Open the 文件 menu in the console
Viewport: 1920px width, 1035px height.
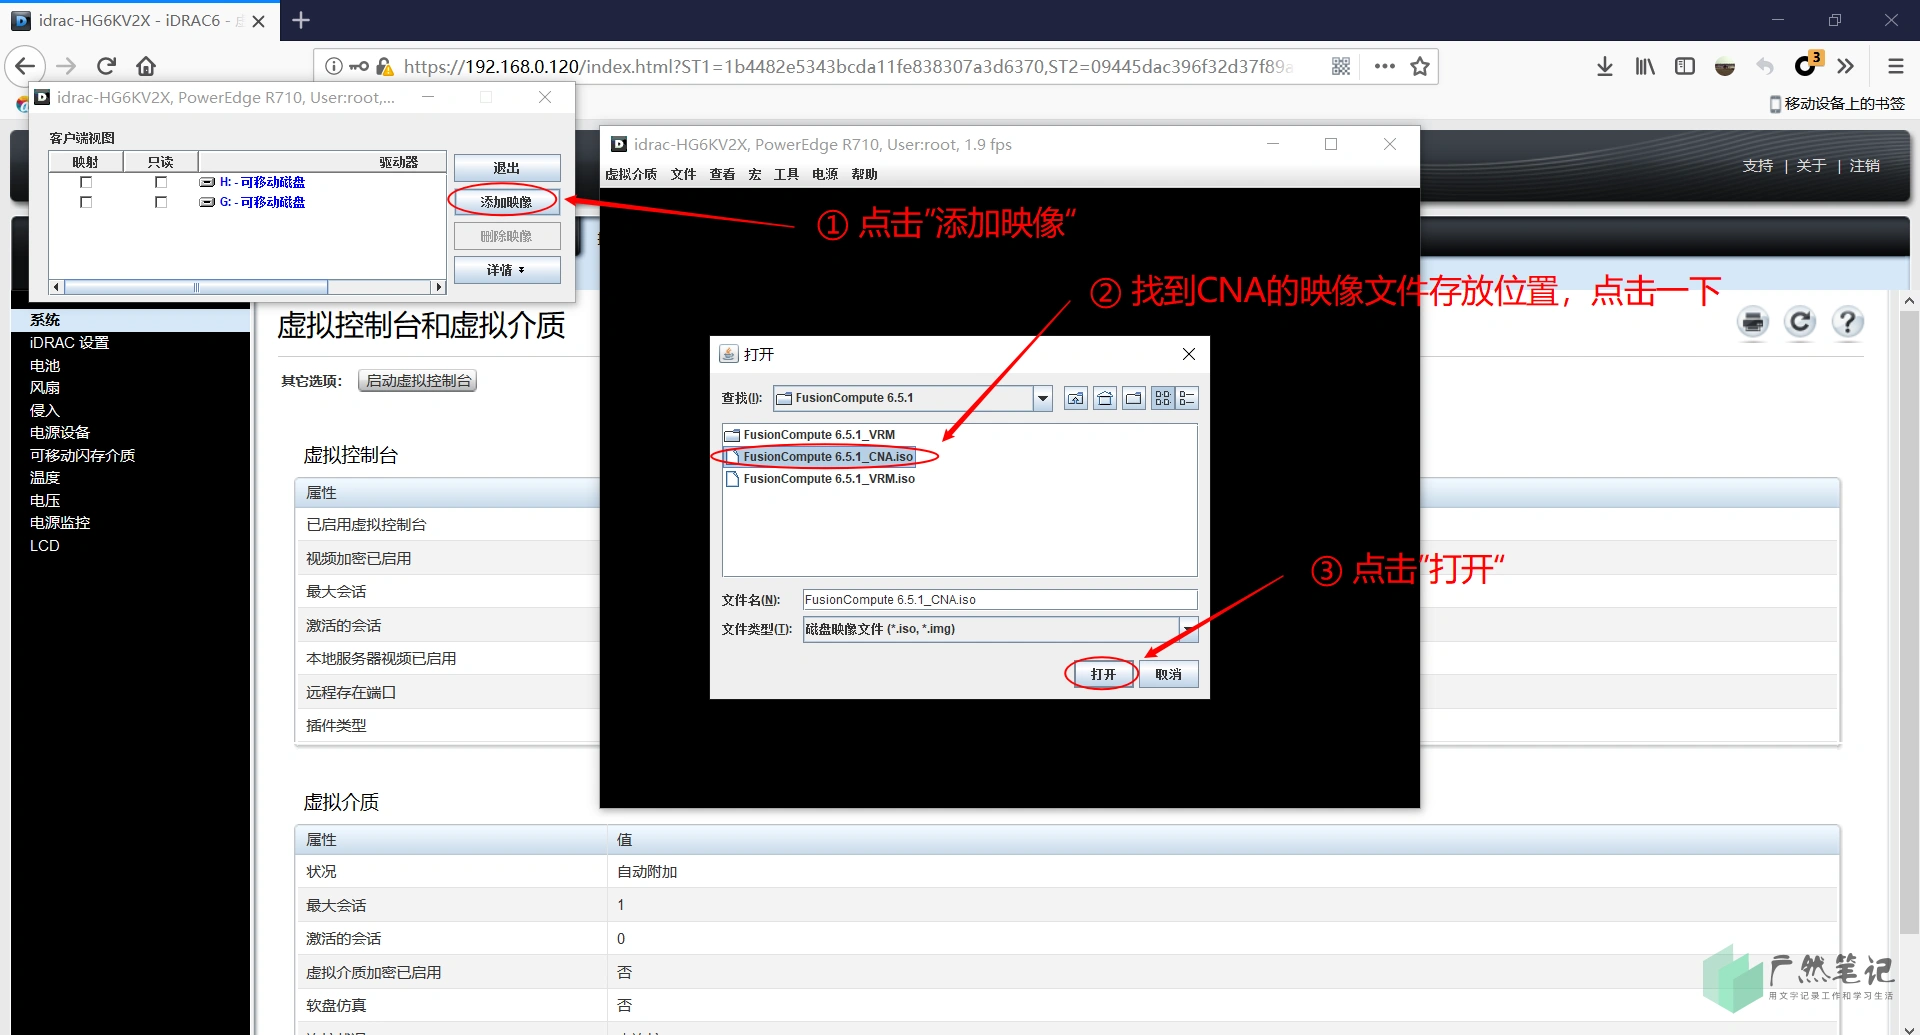tap(684, 174)
